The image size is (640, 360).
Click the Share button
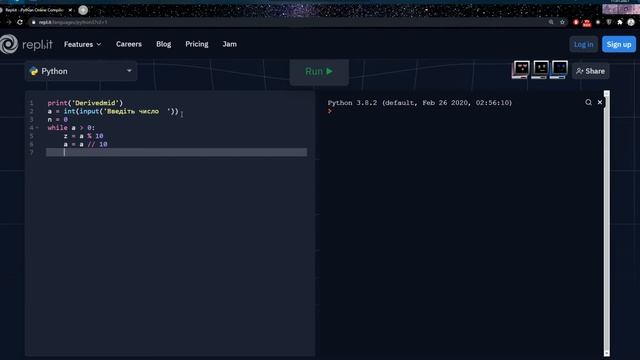(x=591, y=71)
